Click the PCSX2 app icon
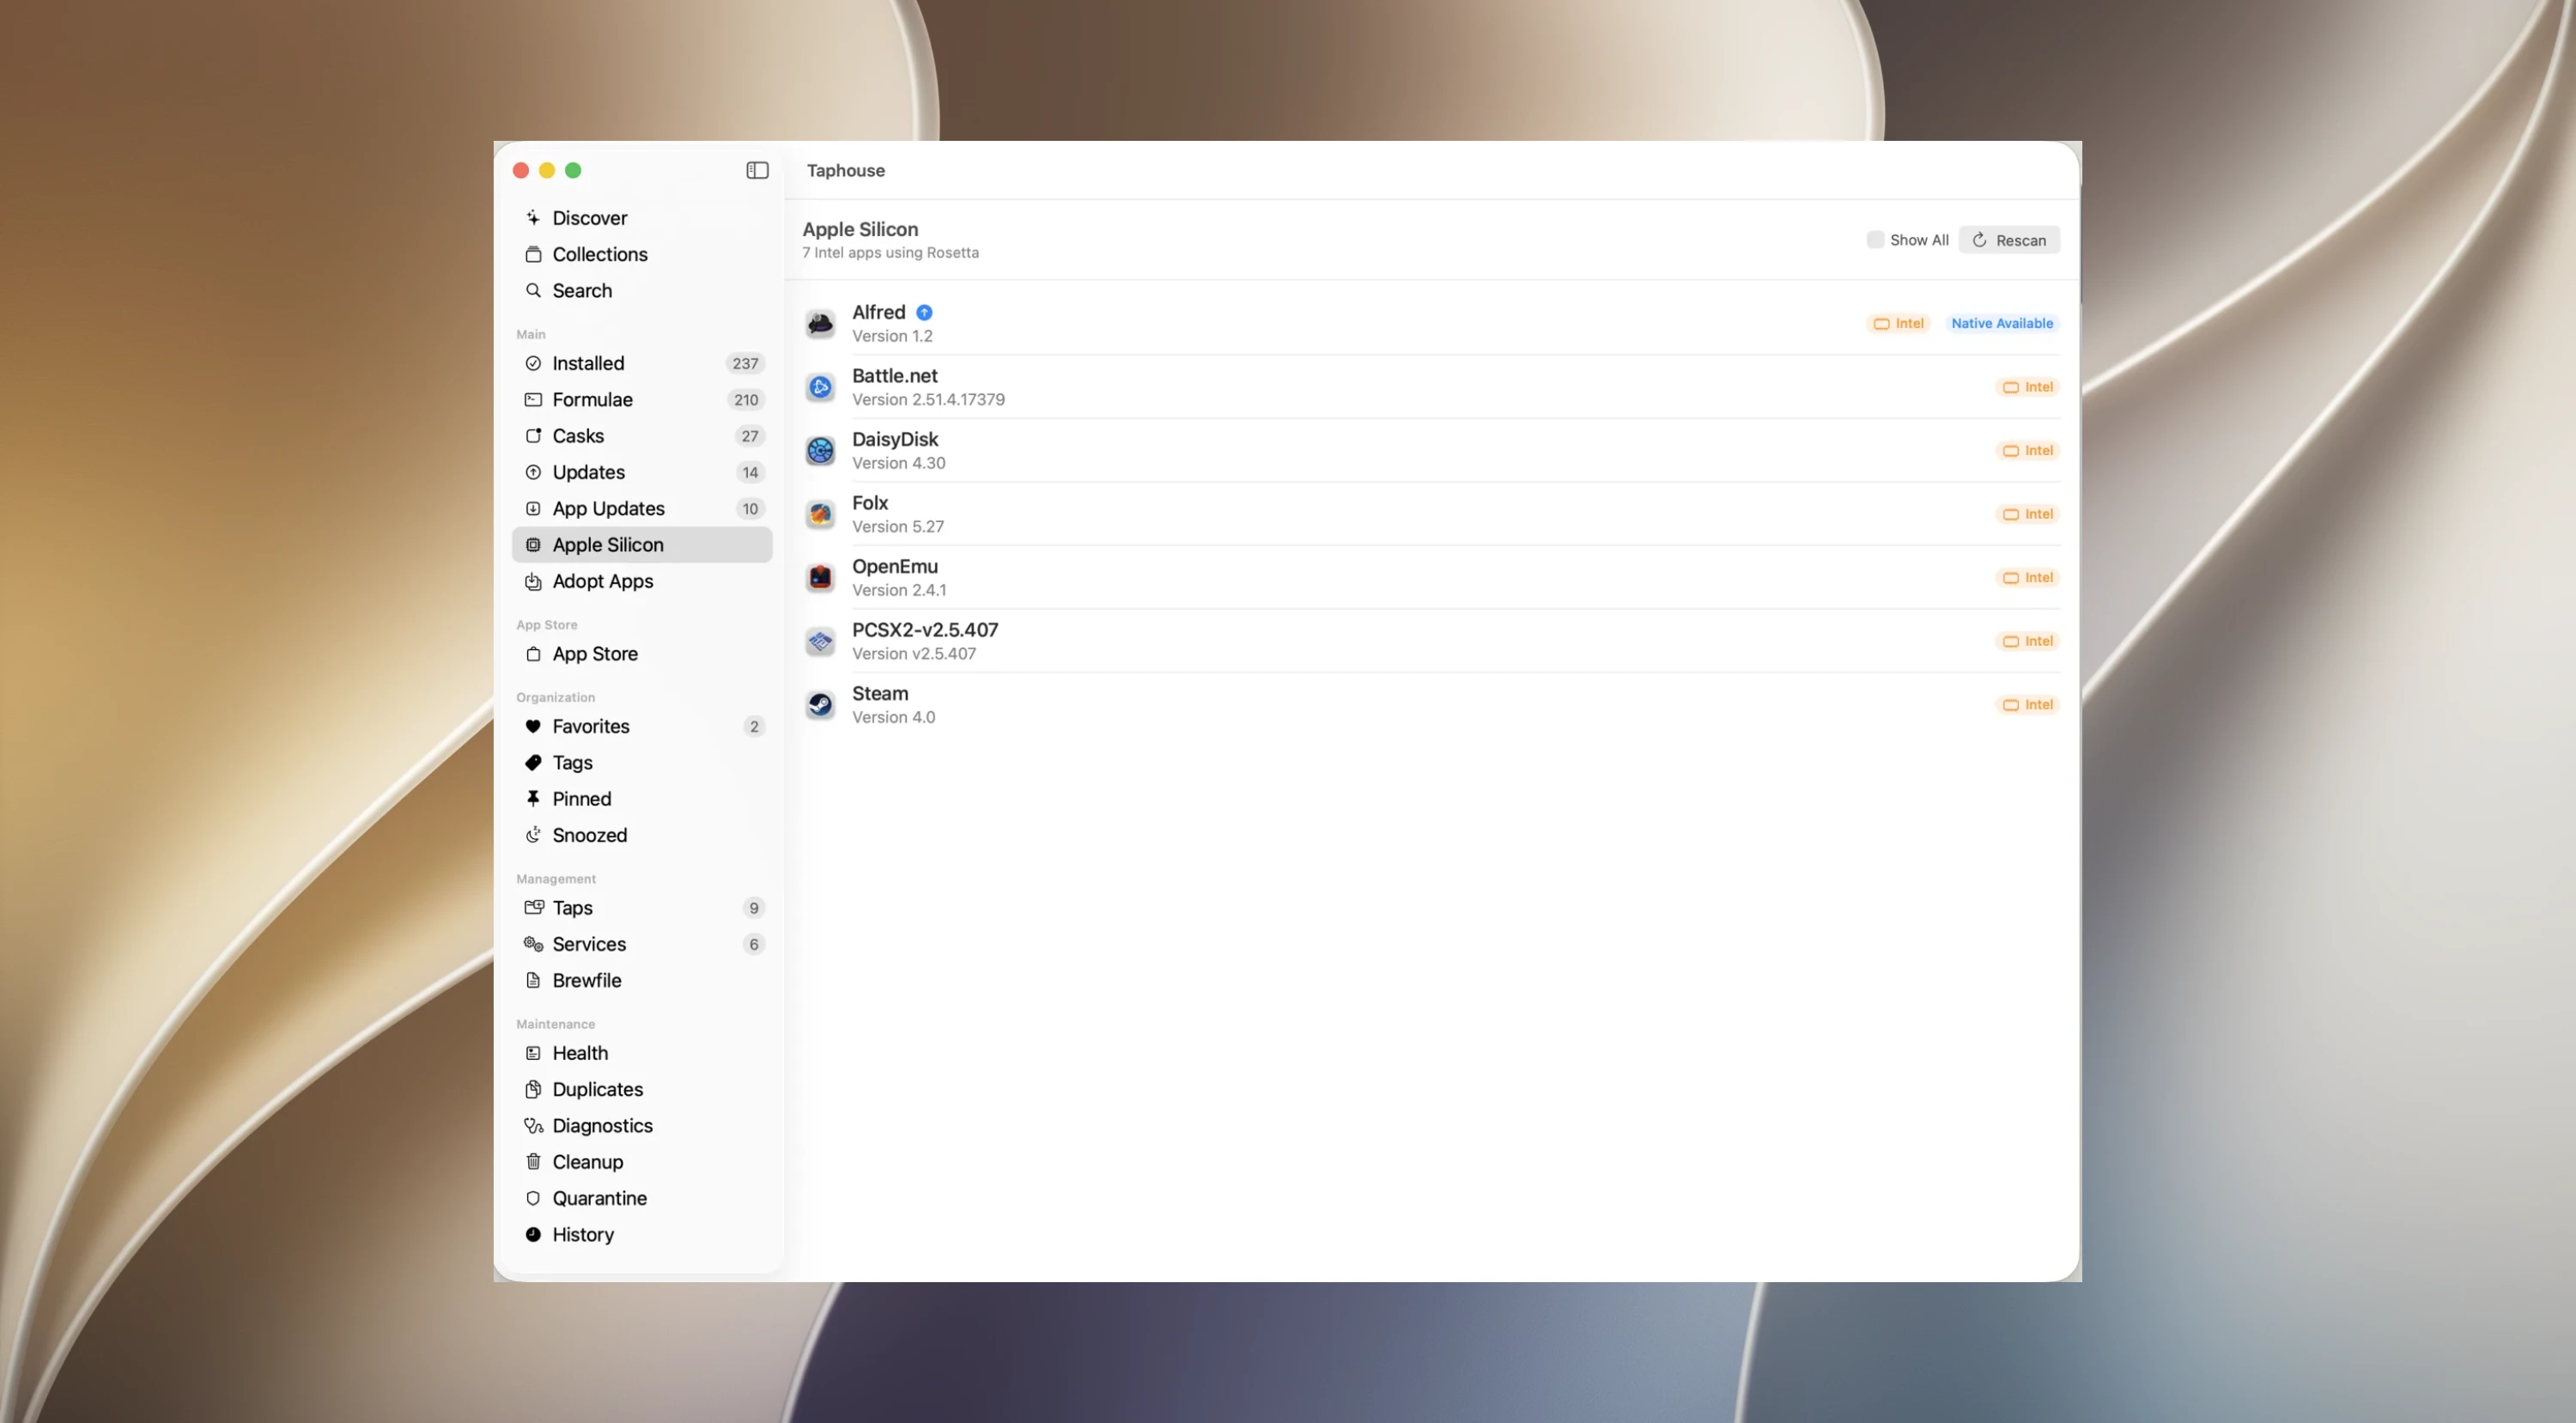This screenshot has height=1423, width=2576. click(820, 641)
